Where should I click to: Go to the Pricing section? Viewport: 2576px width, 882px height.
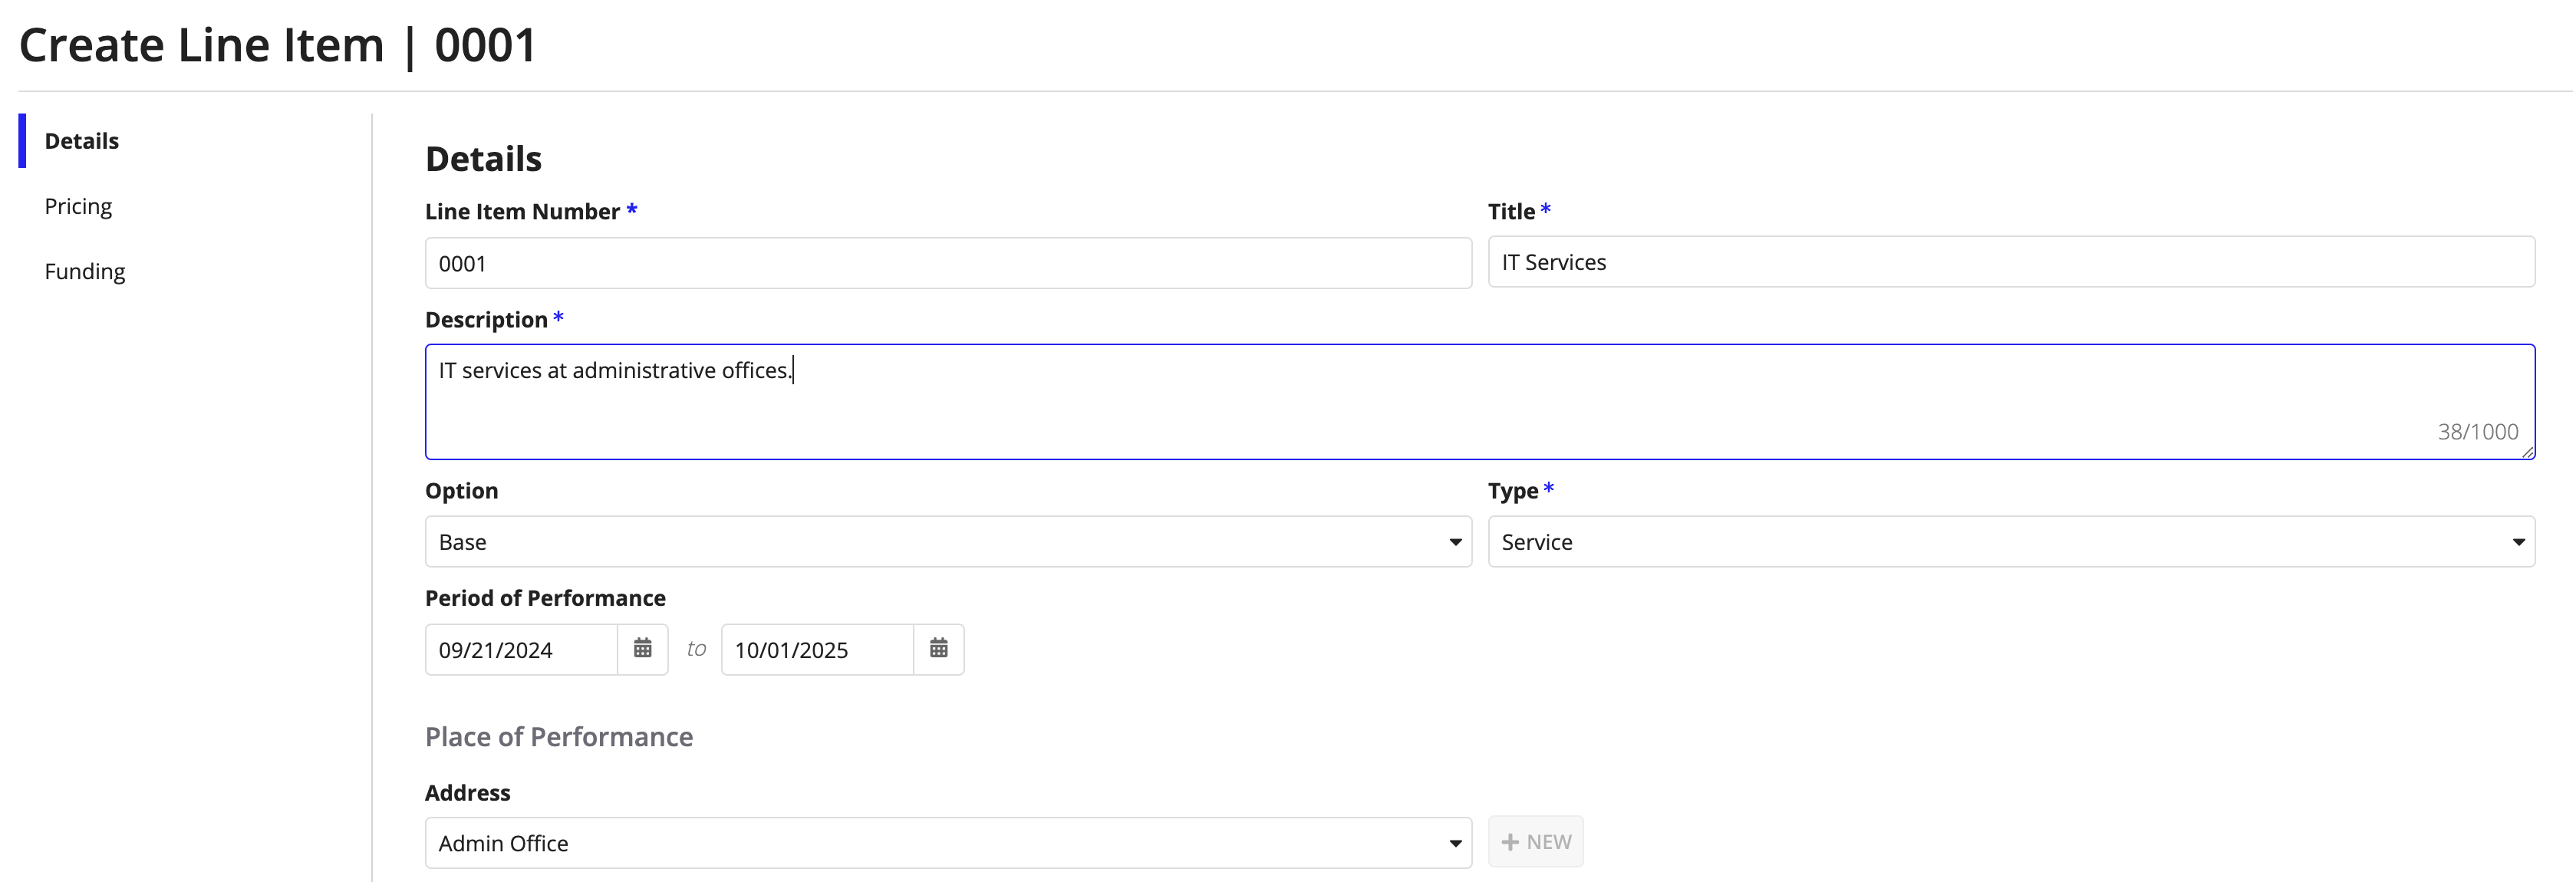(x=78, y=206)
